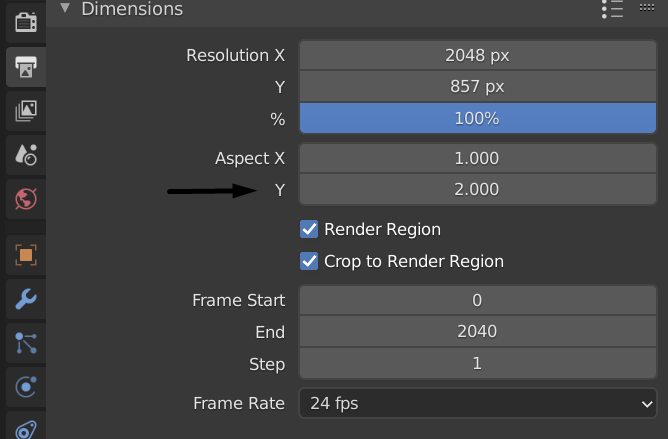Select the Output properties tab icon

point(26,67)
